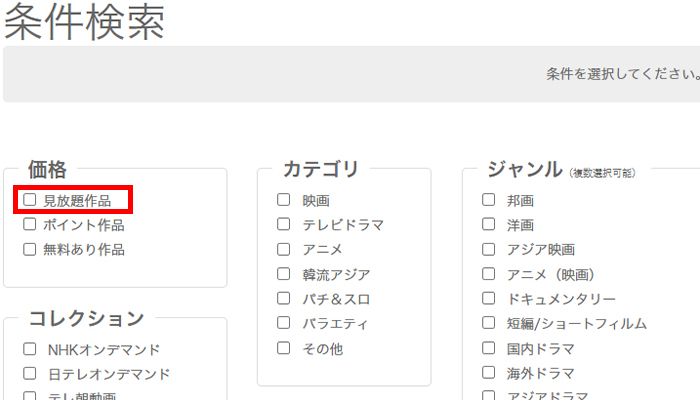
Task: Check the 見放題作品 checkbox
Action: [x=30, y=200]
